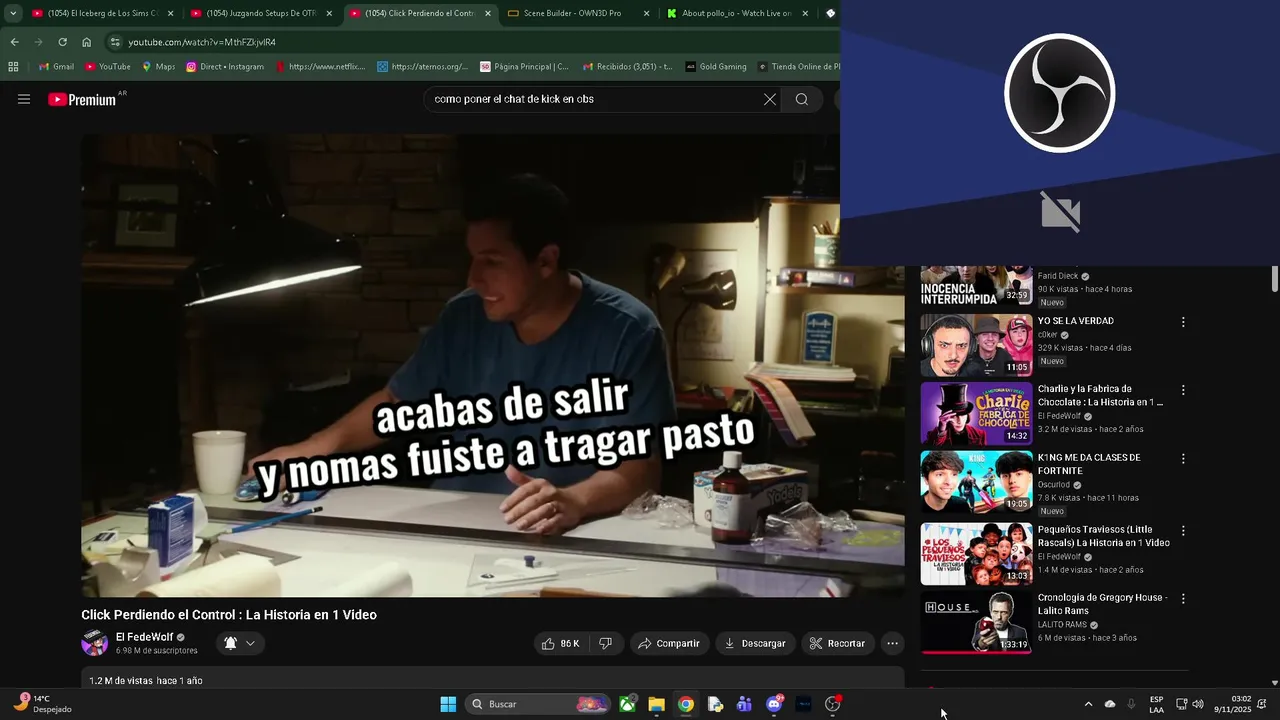This screenshot has width=1280, height=720.
Task: Open El FedeWolf channel avatar
Action: 95,643
